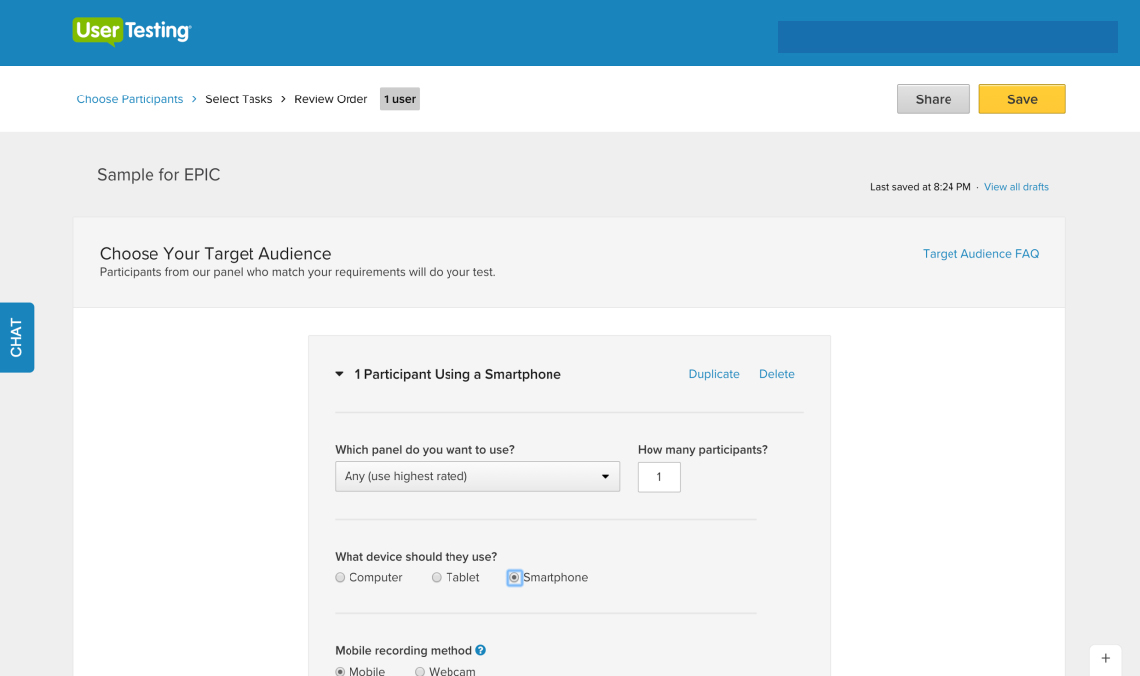Open the panel dropdown showing Any (use highest rated)
The width and height of the screenshot is (1140, 676).
(477, 477)
